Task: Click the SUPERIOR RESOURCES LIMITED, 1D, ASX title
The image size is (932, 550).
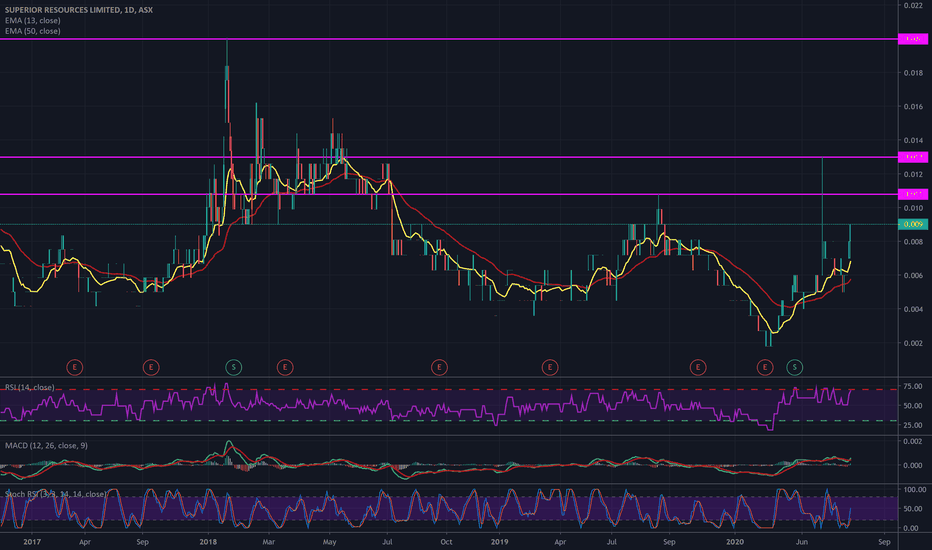Action: coord(78,10)
